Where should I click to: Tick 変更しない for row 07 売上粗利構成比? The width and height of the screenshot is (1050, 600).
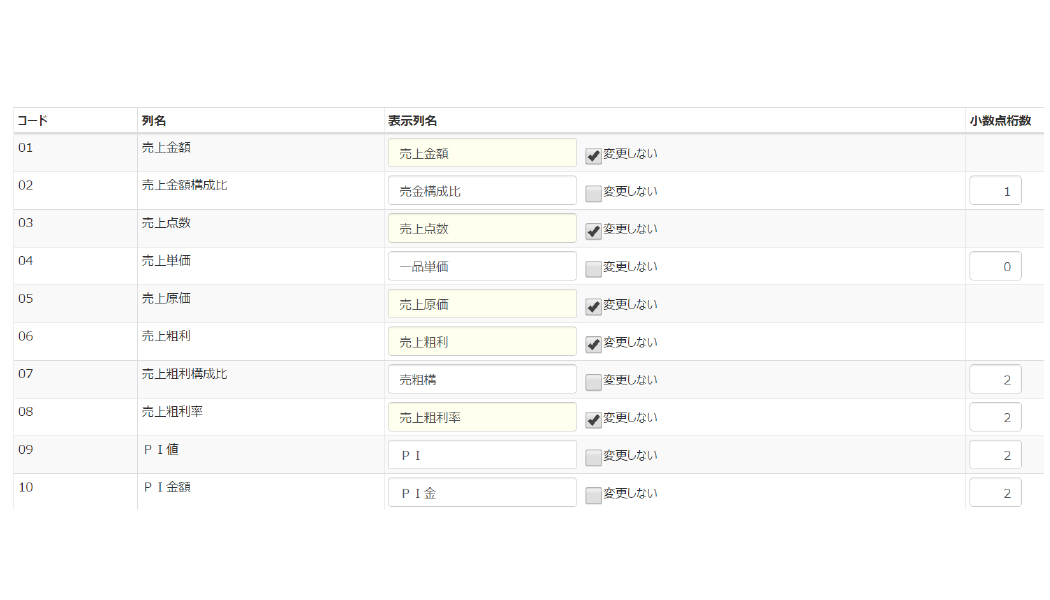pos(593,382)
